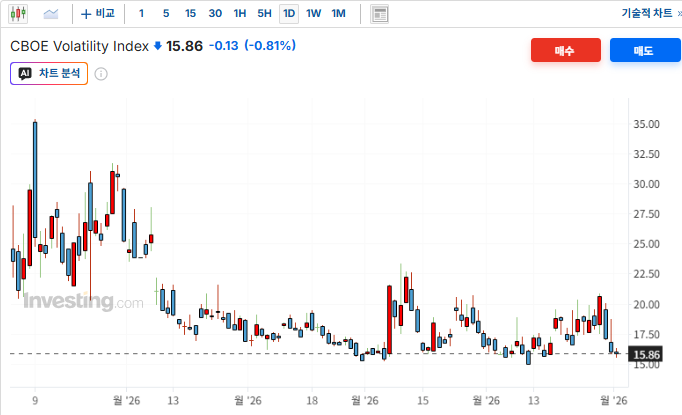This screenshot has height=415, width=682.
Task: Click the 17.50 price axis label
Action: point(646,335)
